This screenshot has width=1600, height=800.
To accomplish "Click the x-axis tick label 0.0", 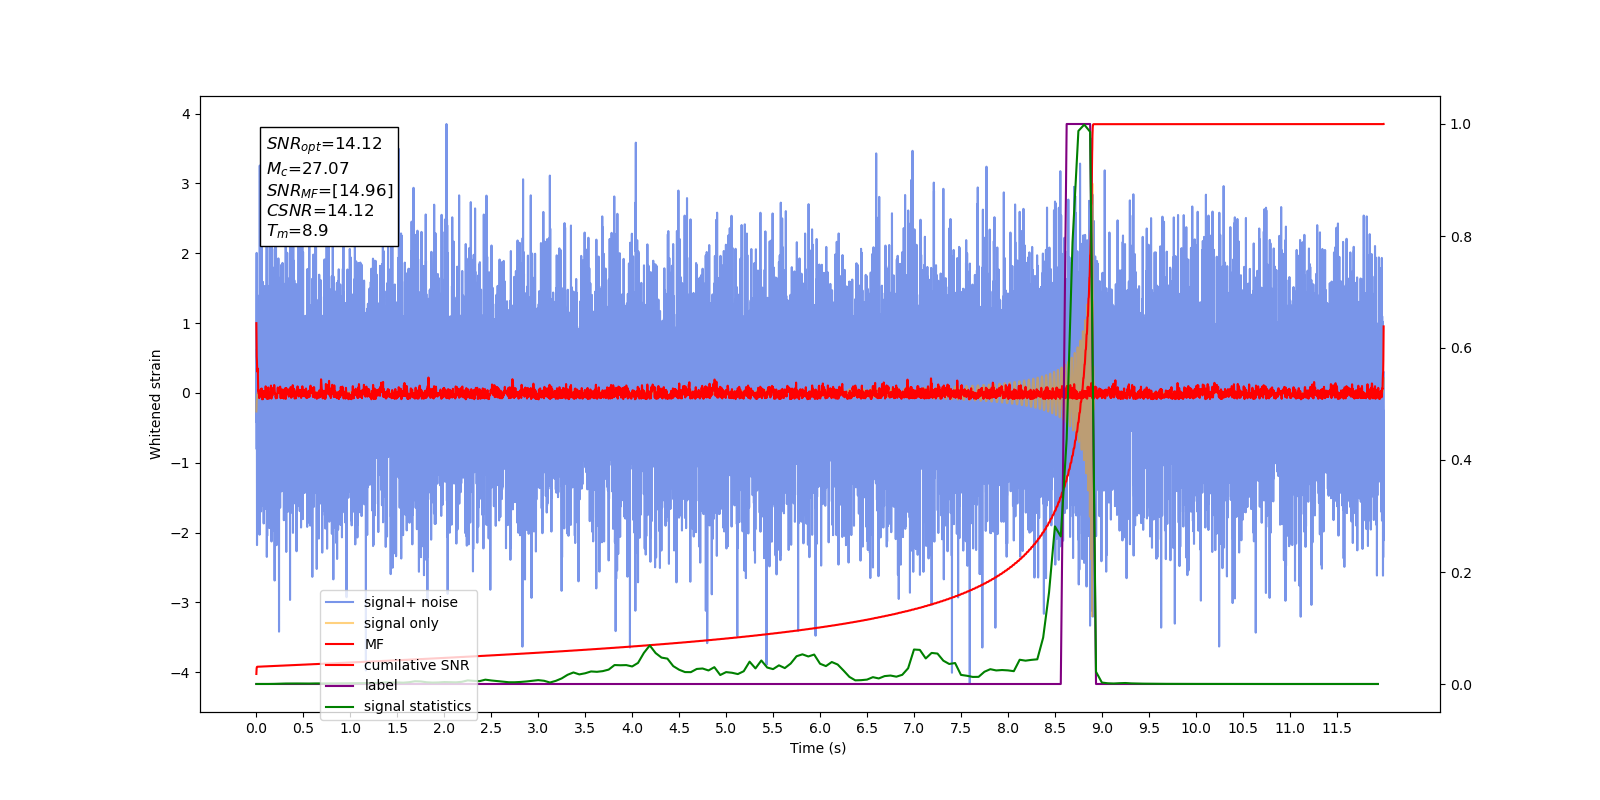I will pyautogui.click(x=256, y=728).
